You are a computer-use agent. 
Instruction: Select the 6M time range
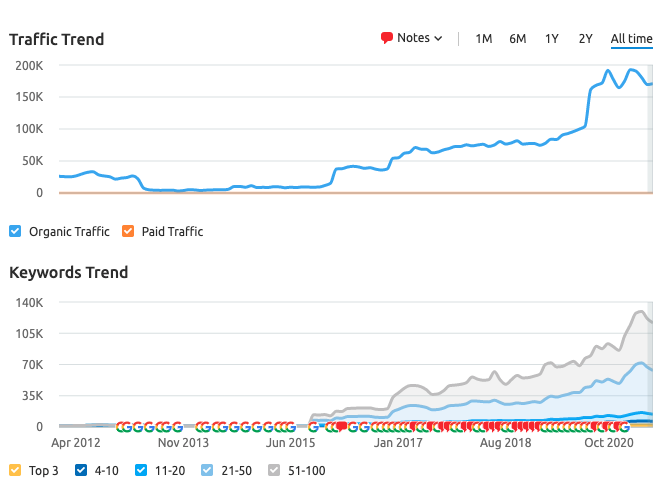point(517,39)
